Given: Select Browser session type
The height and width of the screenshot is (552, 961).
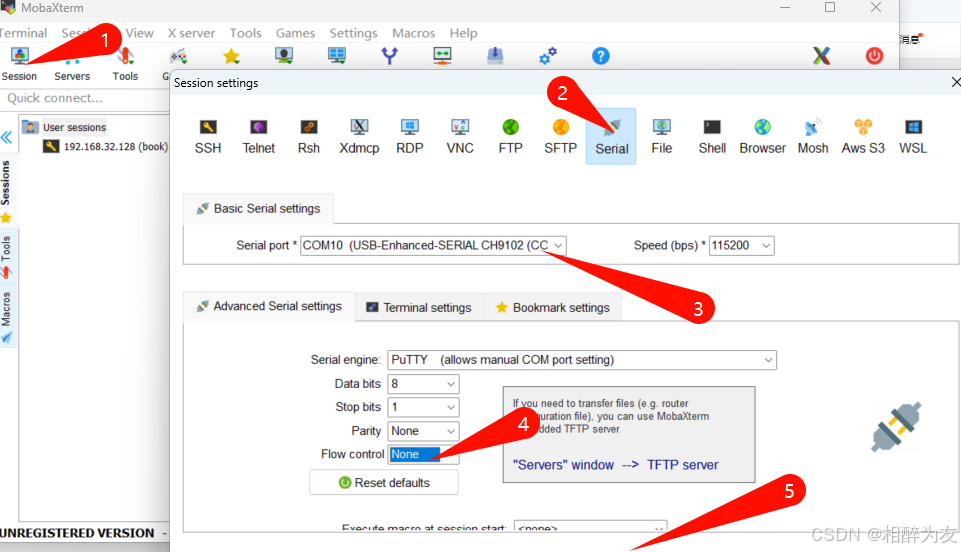Looking at the screenshot, I should (762, 137).
